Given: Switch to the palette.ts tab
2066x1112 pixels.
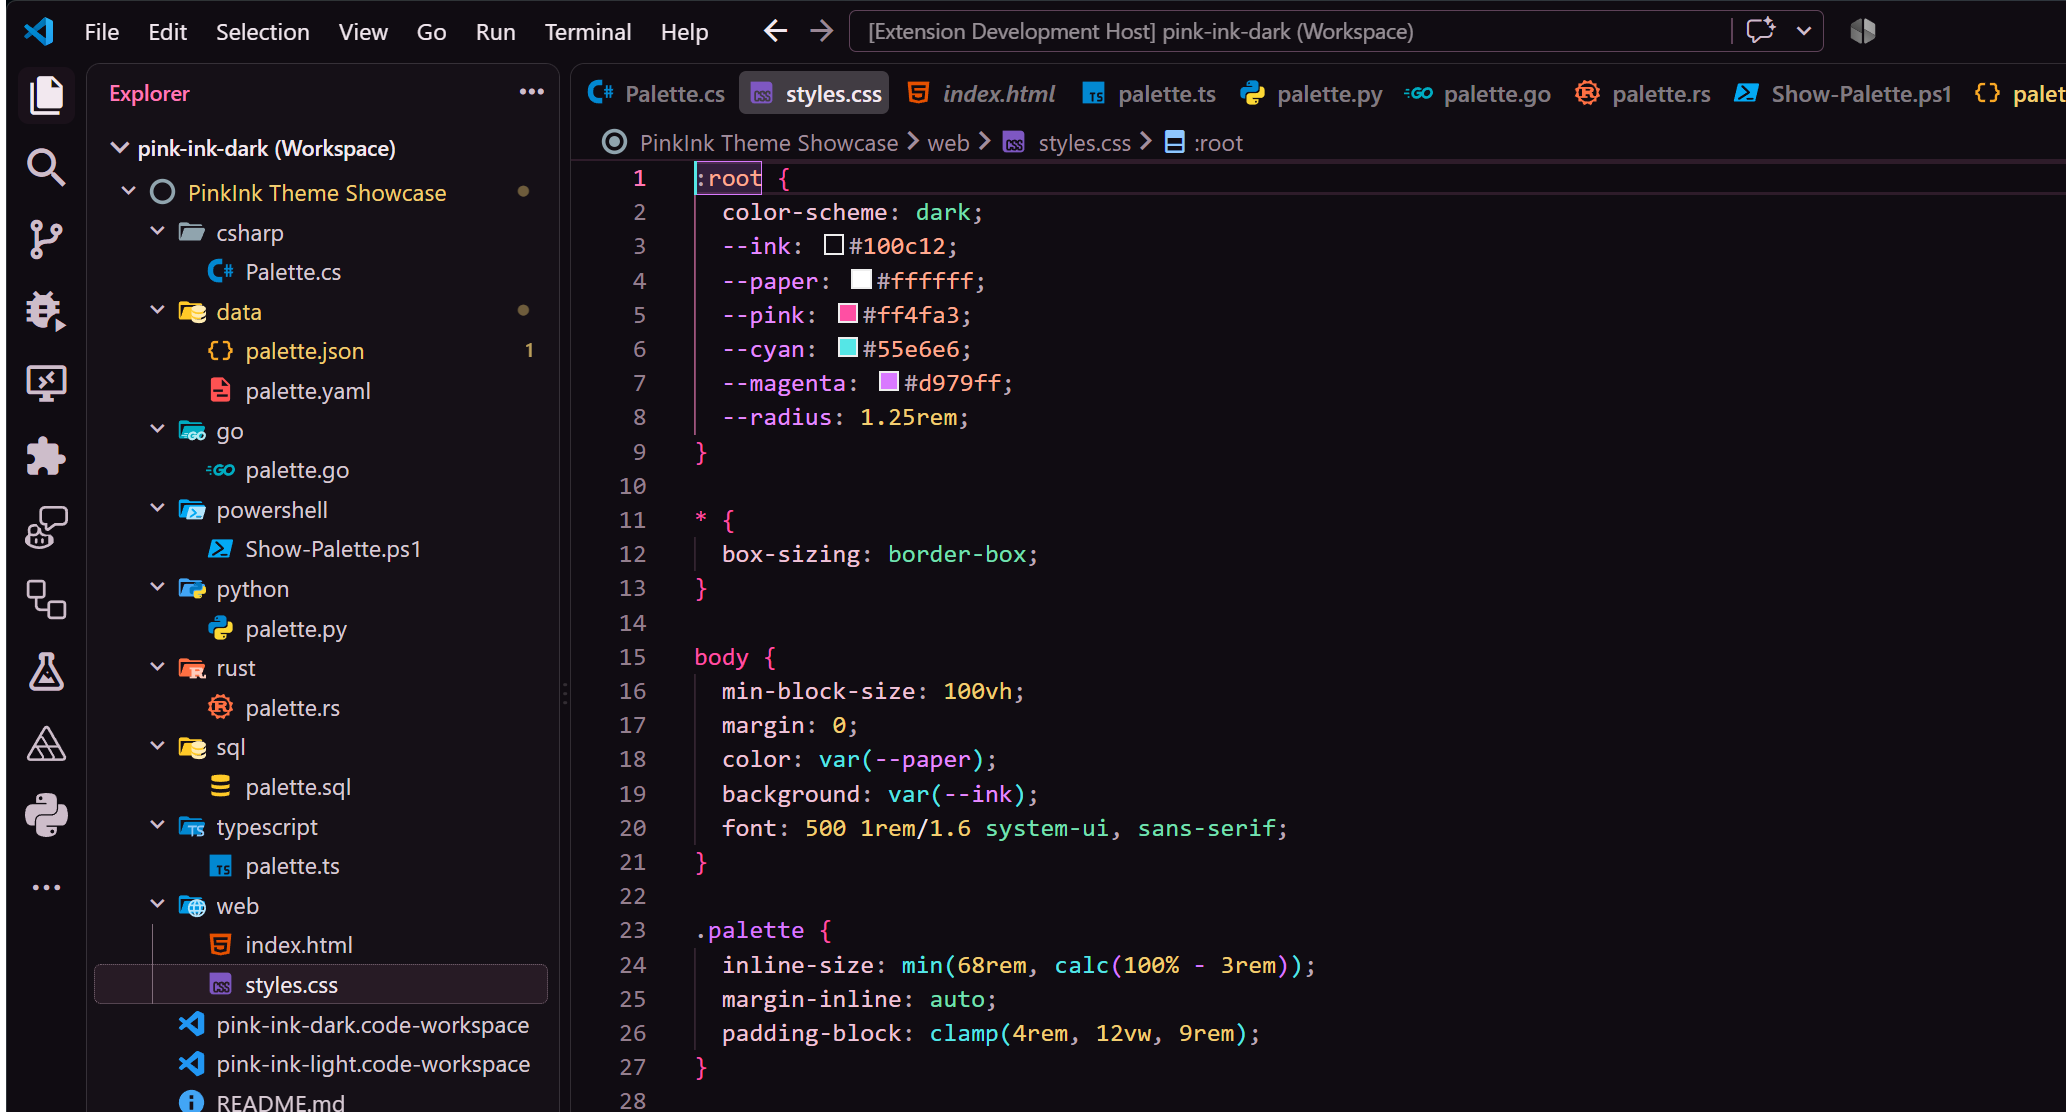Looking at the screenshot, I should pyautogui.click(x=1149, y=94).
